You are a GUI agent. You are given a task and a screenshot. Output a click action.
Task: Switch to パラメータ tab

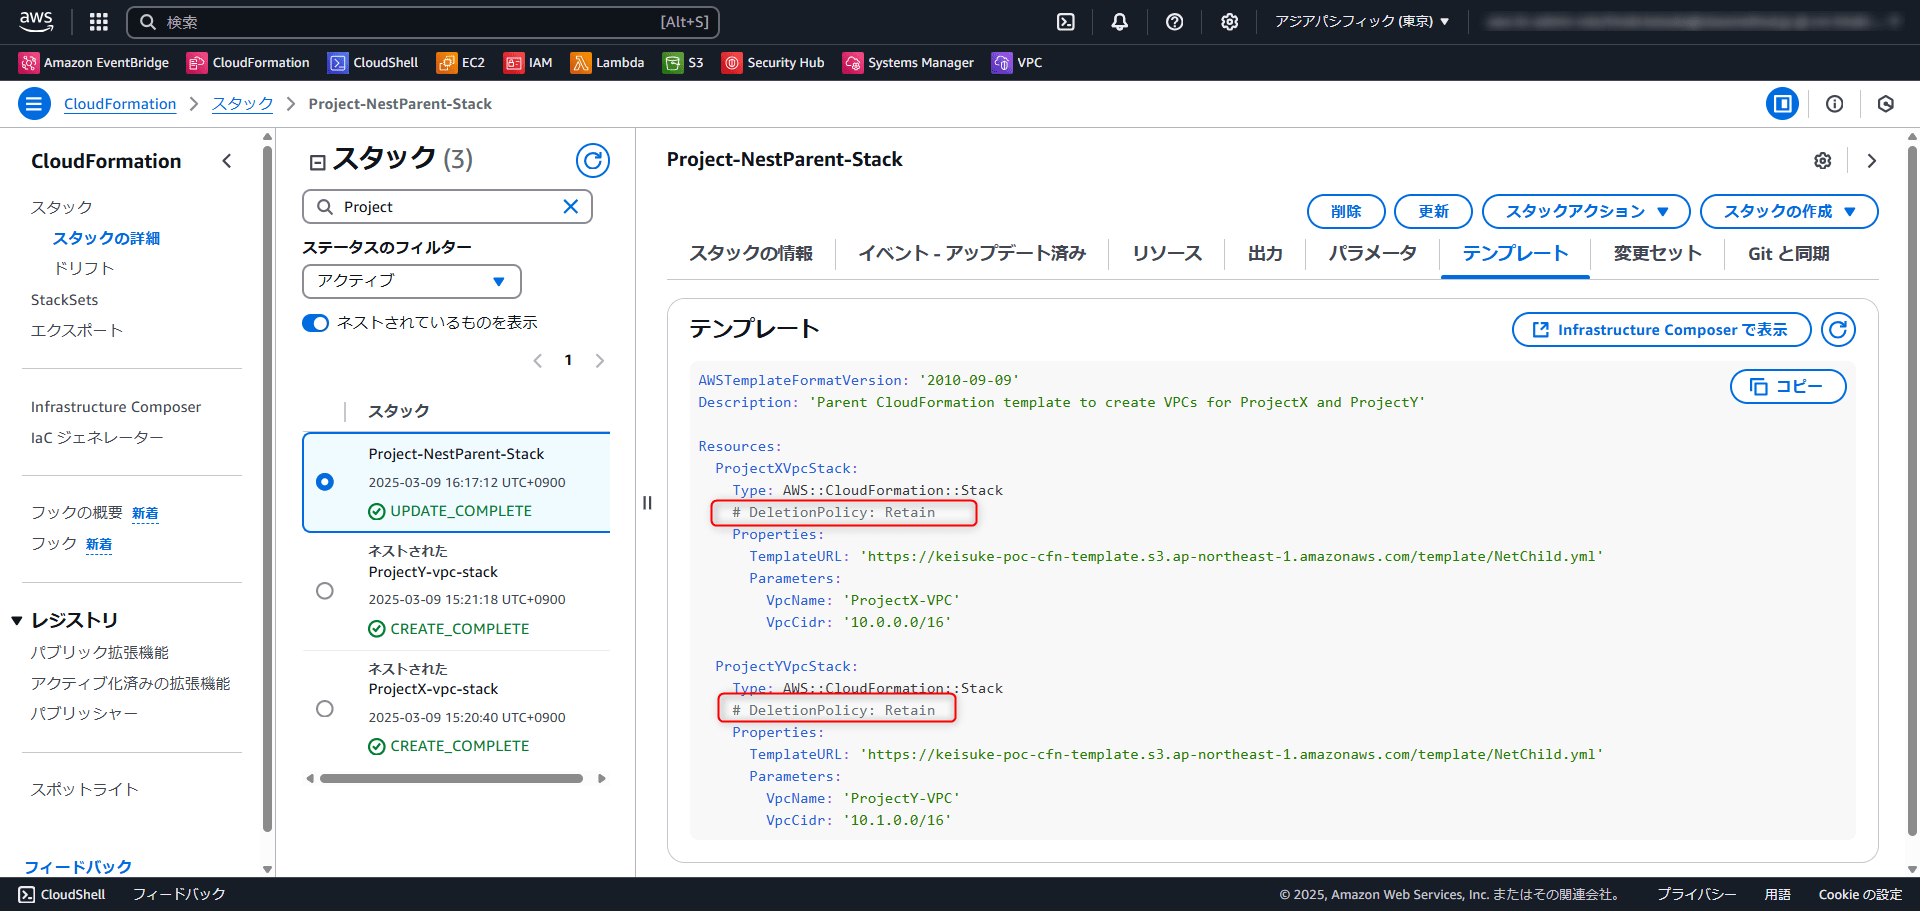coord(1373,254)
